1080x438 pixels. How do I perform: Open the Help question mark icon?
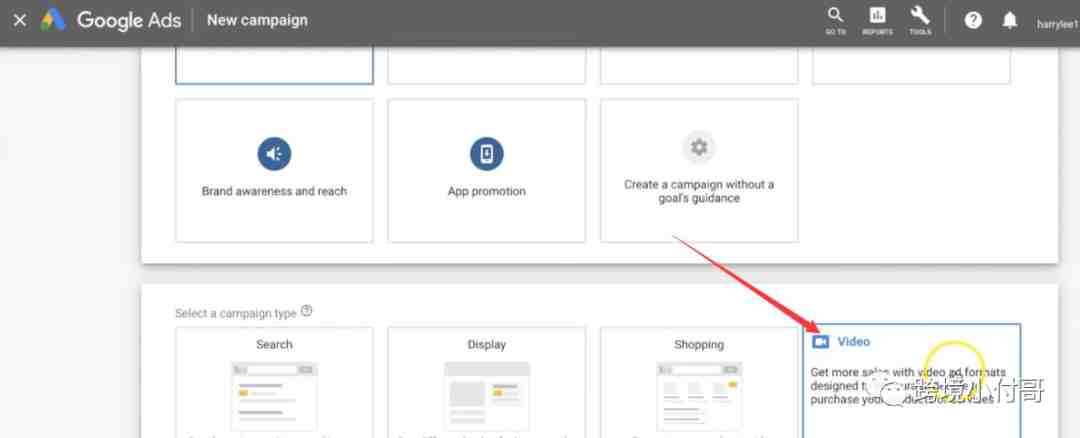click(973, 21)
